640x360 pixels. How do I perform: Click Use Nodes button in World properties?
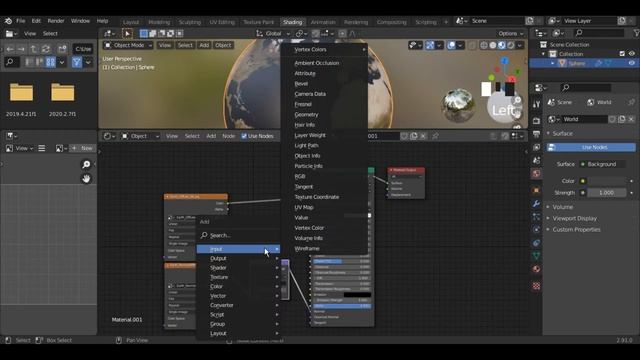591,147
